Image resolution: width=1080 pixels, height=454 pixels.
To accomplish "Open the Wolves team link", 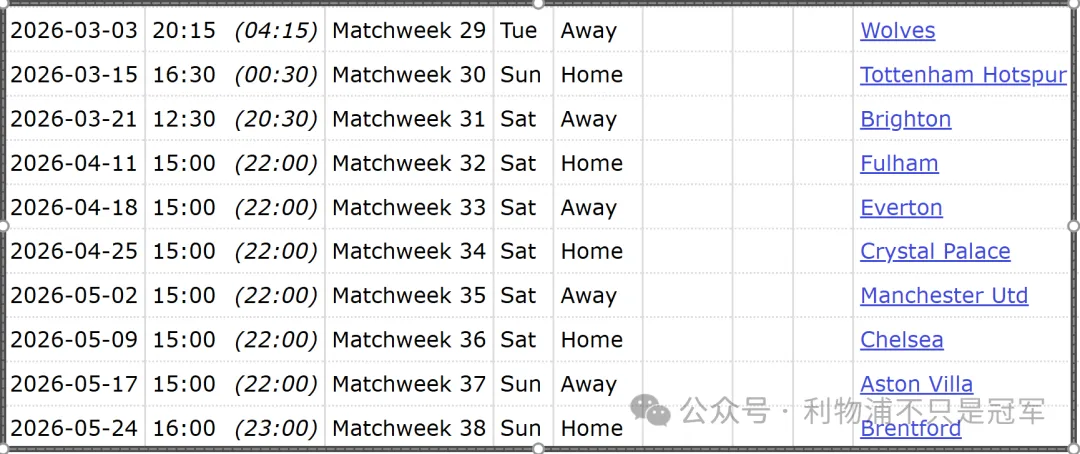I will (x=897, y=31).
